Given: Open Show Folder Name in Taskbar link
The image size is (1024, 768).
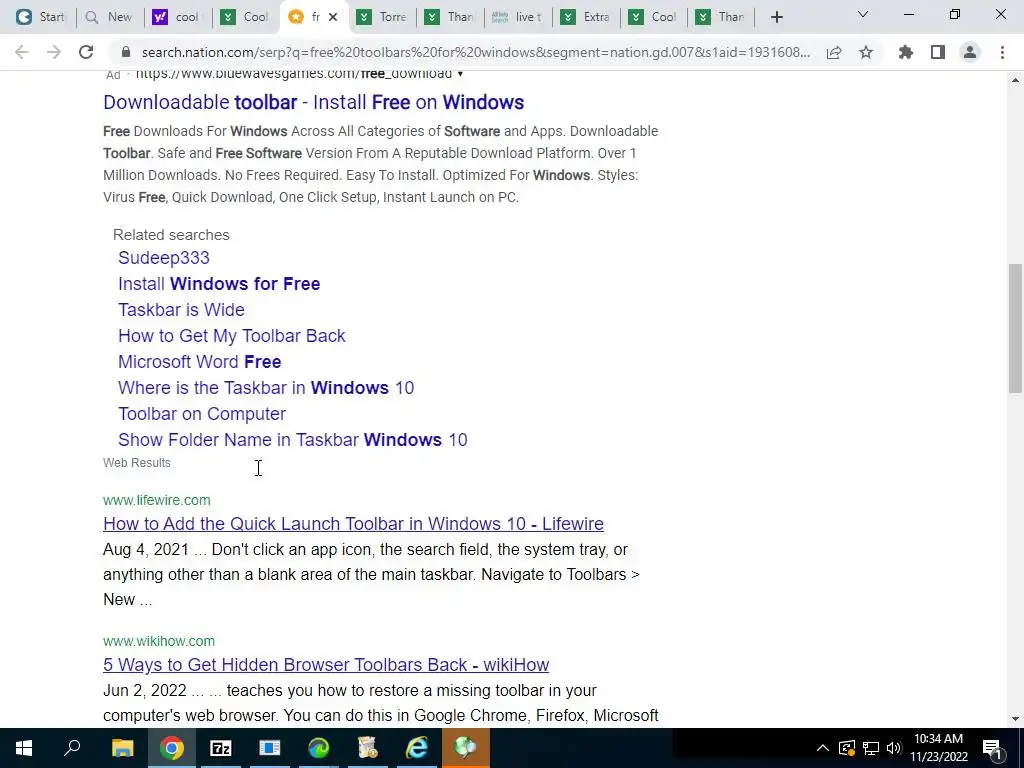Looking at the screenshot, I should (x=293, y=440).
